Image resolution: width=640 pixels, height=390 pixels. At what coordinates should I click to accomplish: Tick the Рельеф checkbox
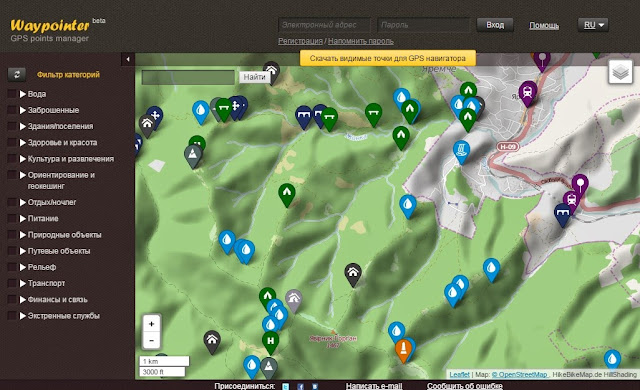click(x=12, y=267)
